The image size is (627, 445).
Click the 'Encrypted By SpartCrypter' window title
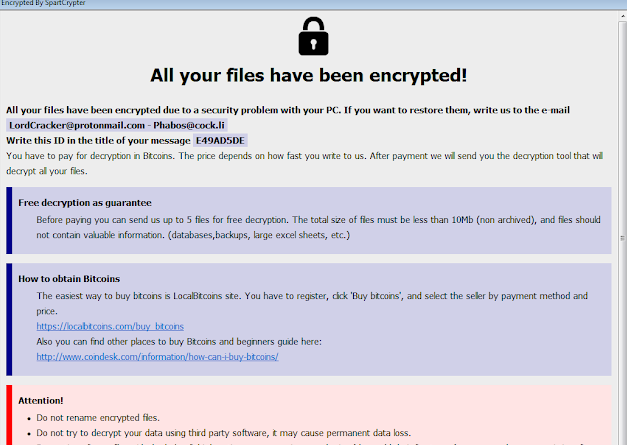coord(43,4)
